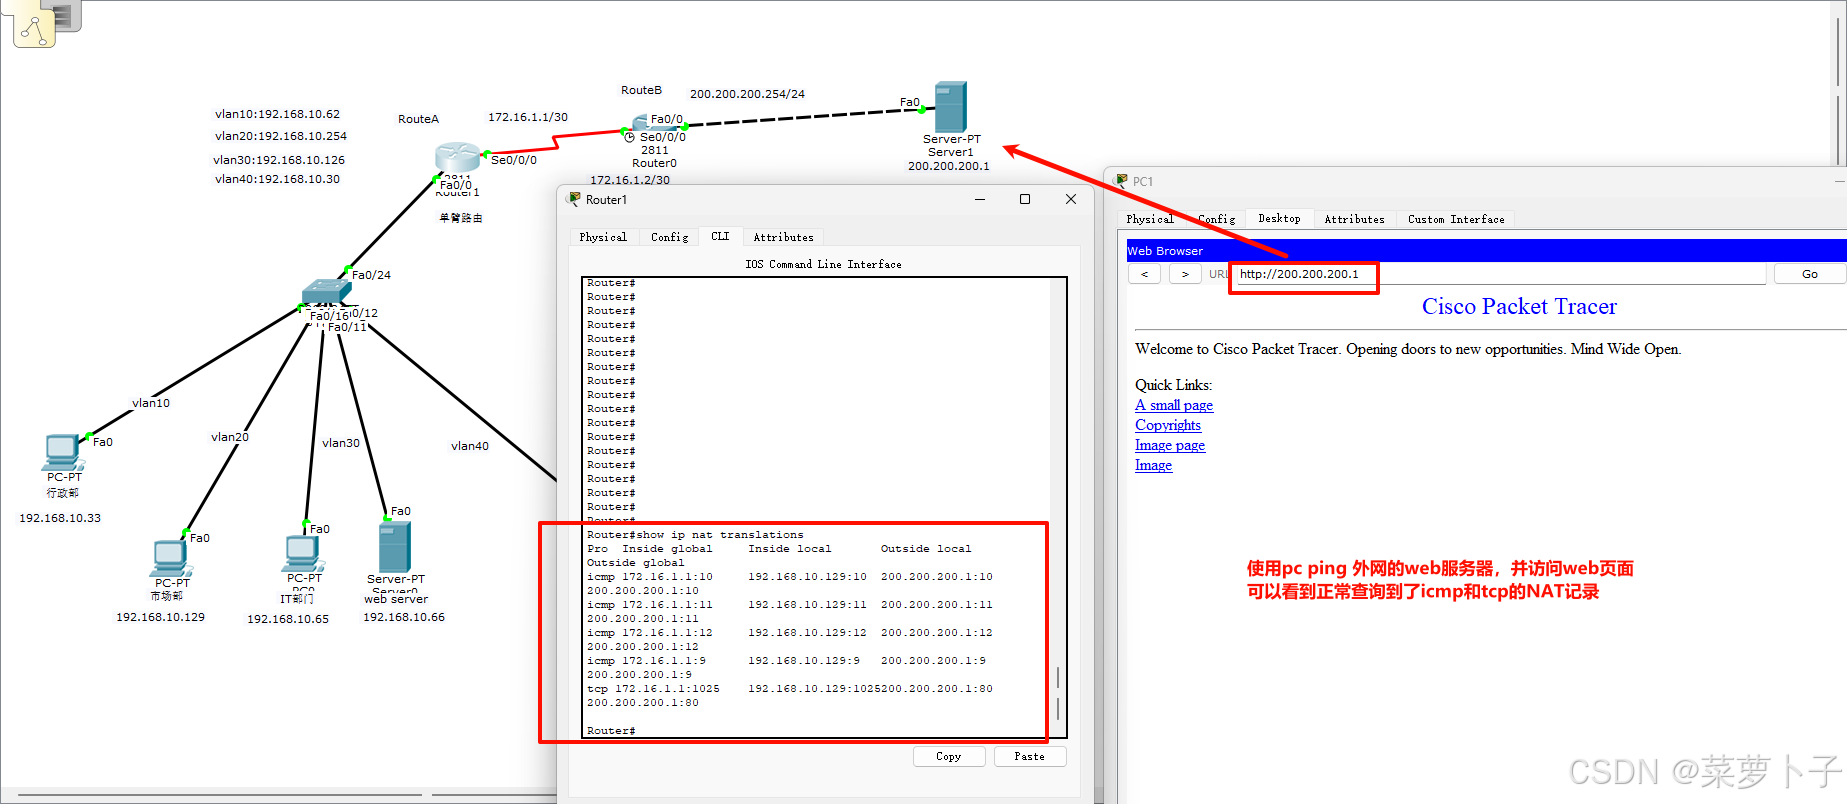
Task: Maximize the Router1 window
Action: click(x=1025, y=199)
